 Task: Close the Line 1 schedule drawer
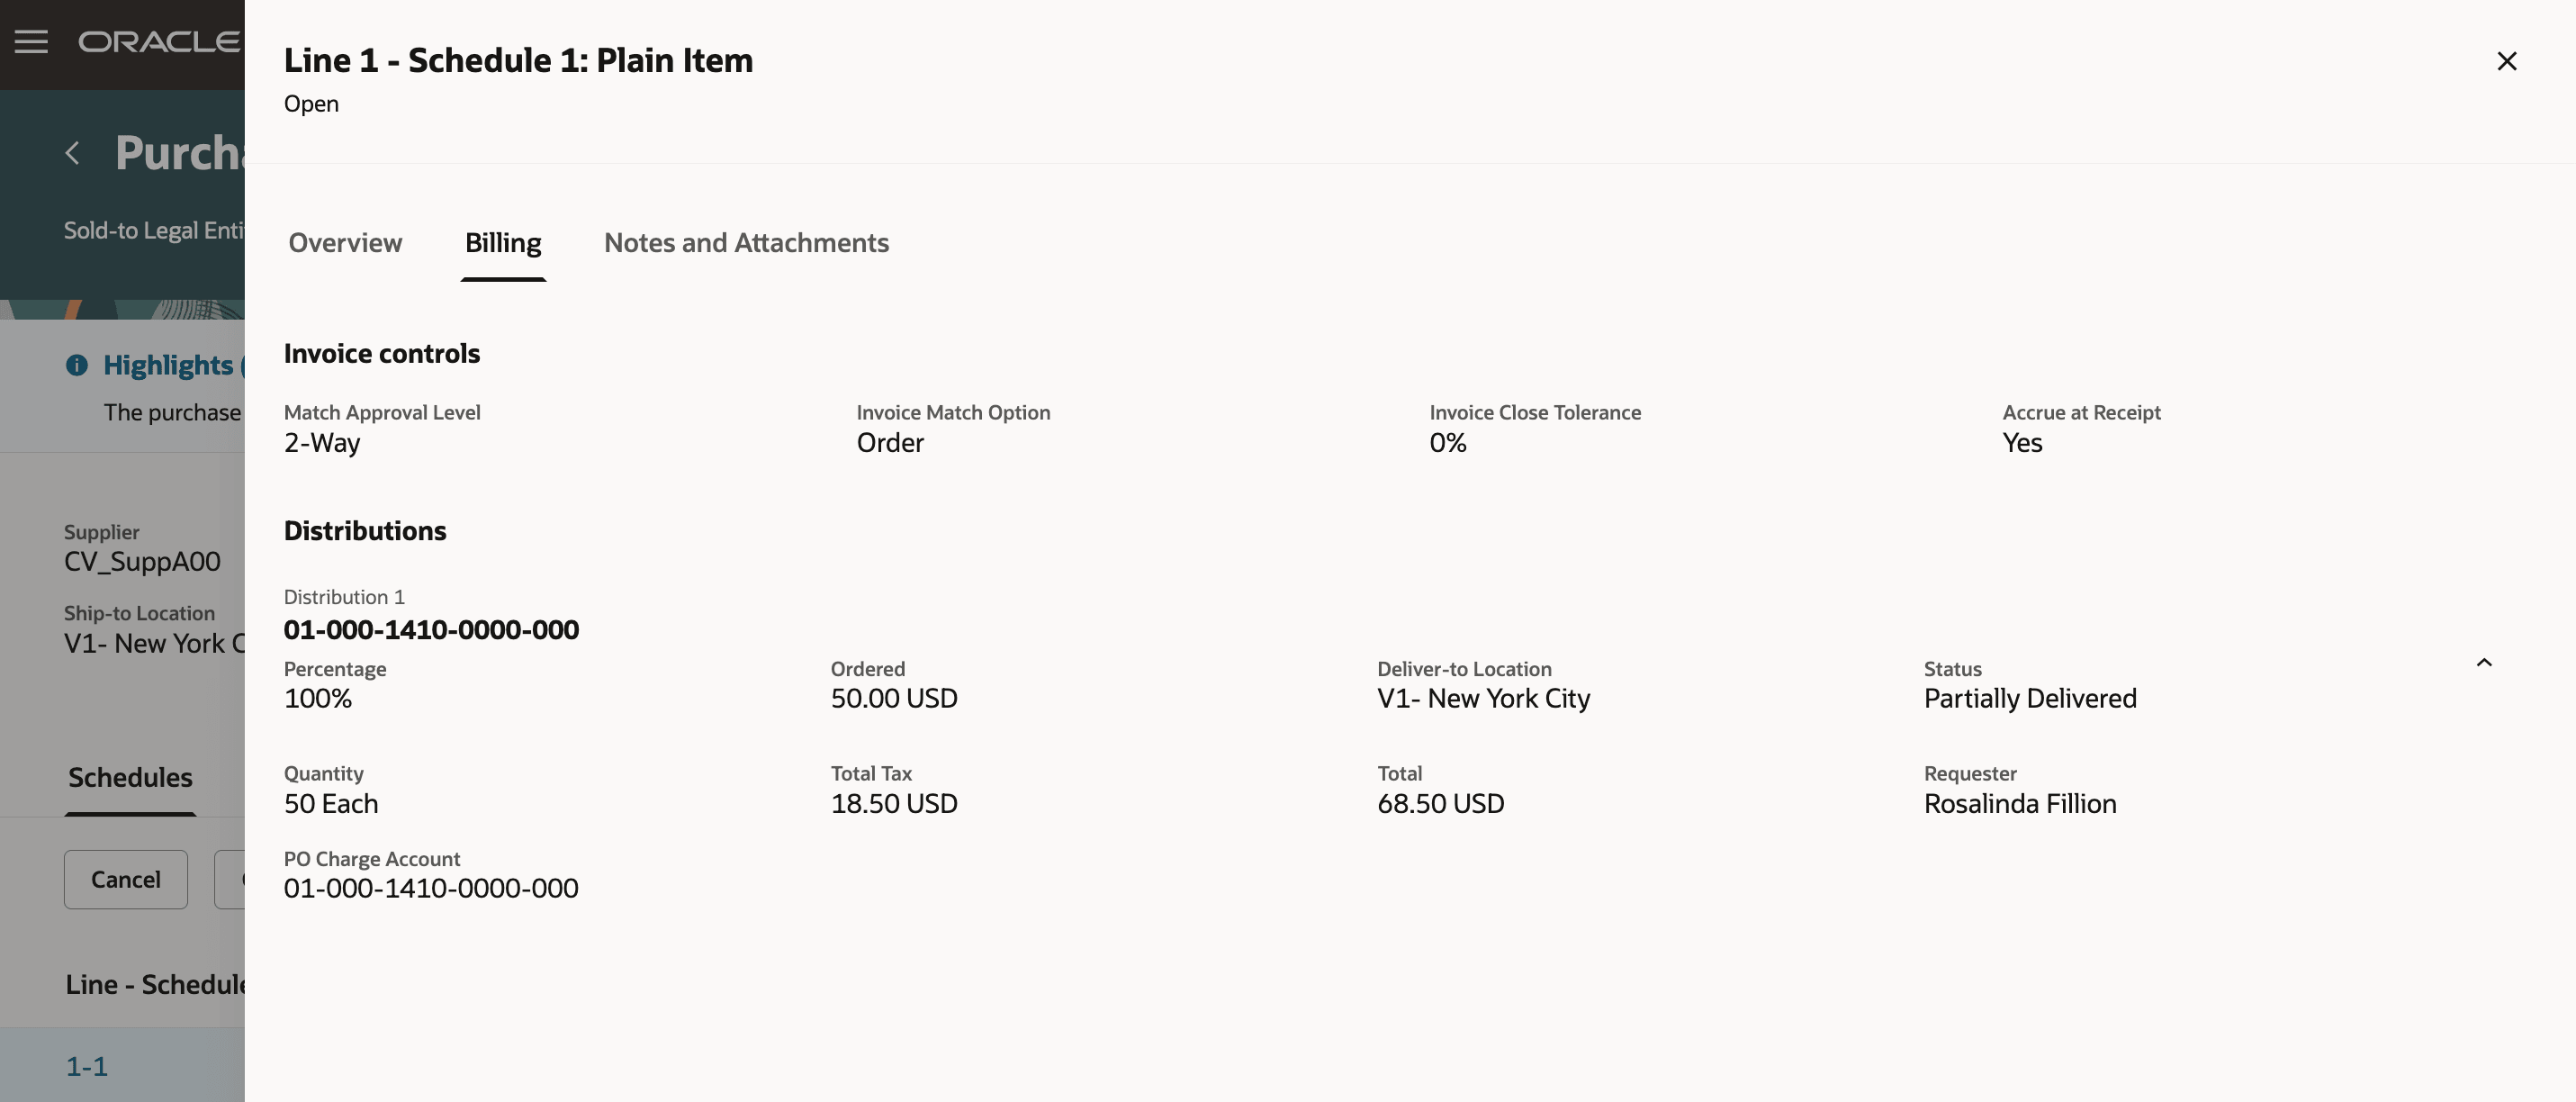pyautogui.click(x=2506, y=61)
